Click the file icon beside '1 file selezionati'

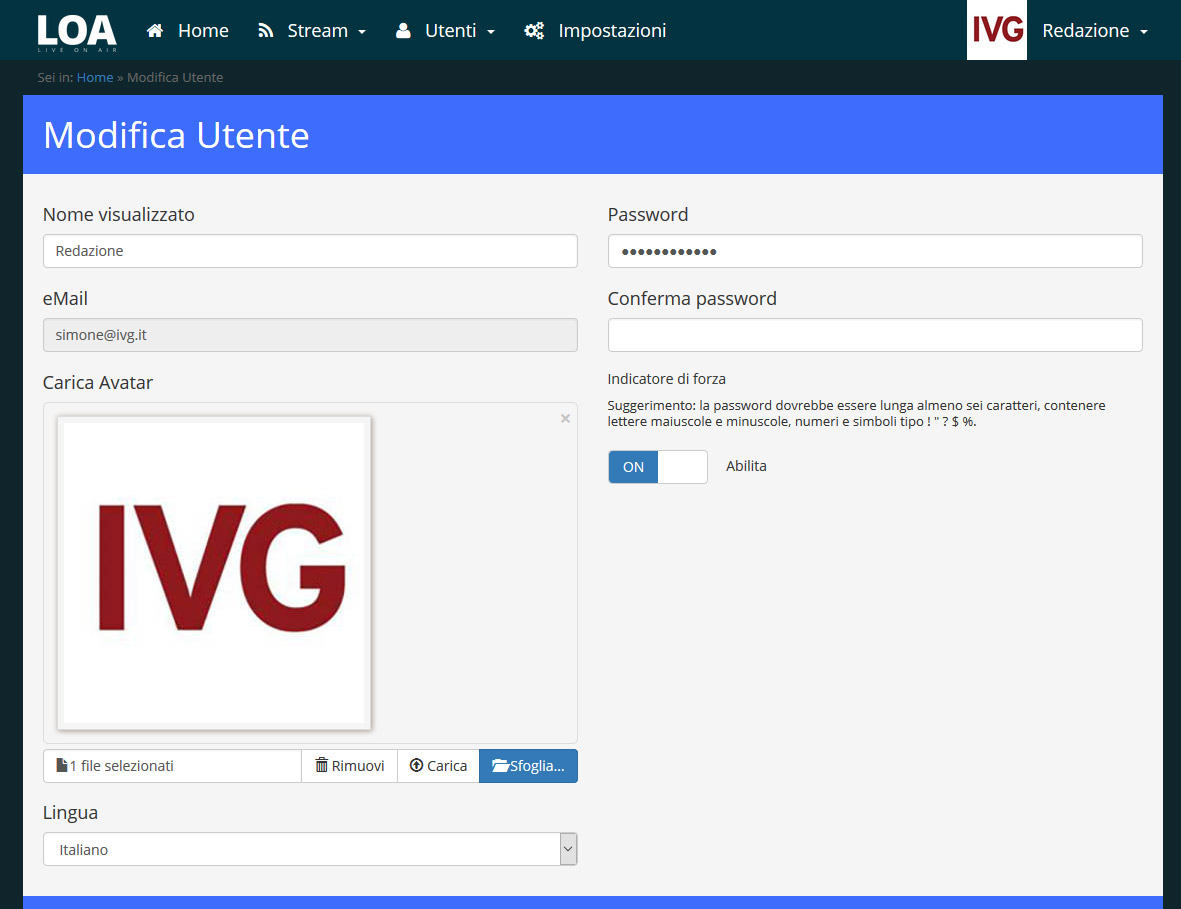point(62,765)
